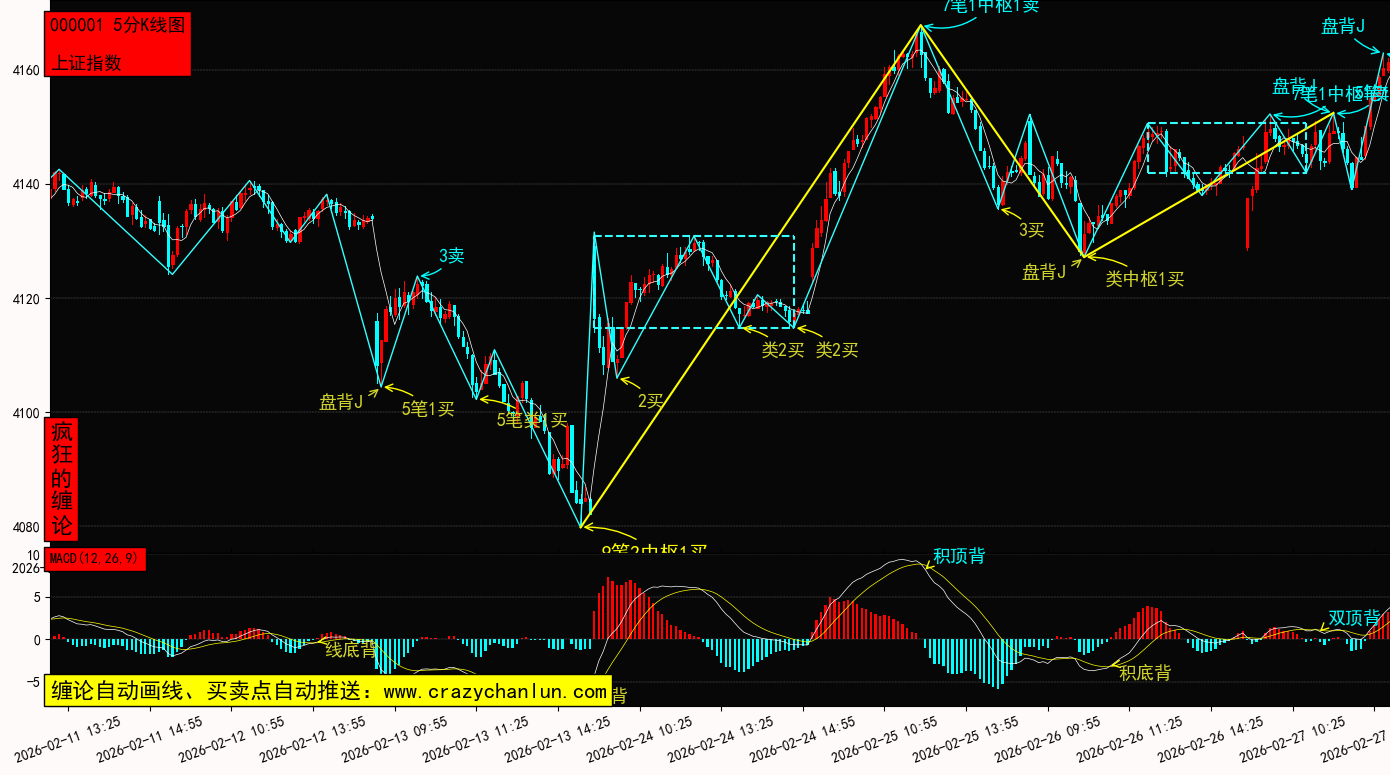This screenshot has width=1390, height=775.
Task: Click the 4160 price axis label
Action: point(25,71)
